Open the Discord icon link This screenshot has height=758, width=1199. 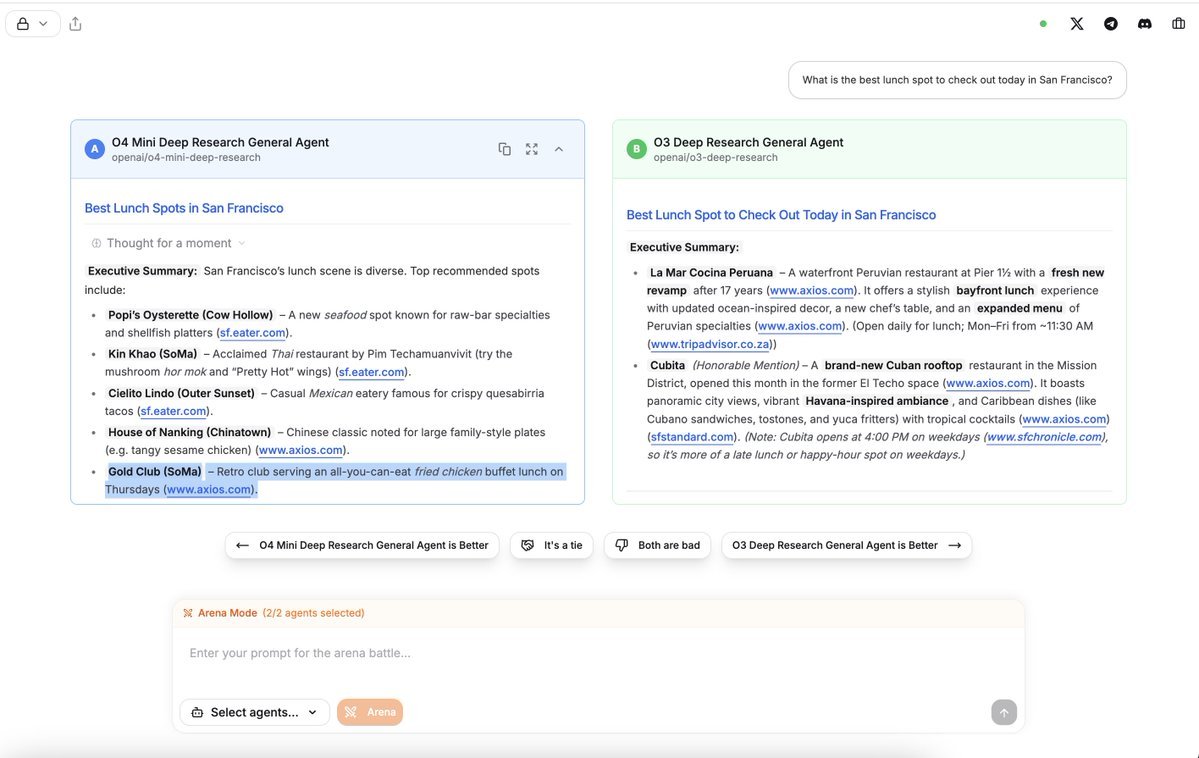1144,24
